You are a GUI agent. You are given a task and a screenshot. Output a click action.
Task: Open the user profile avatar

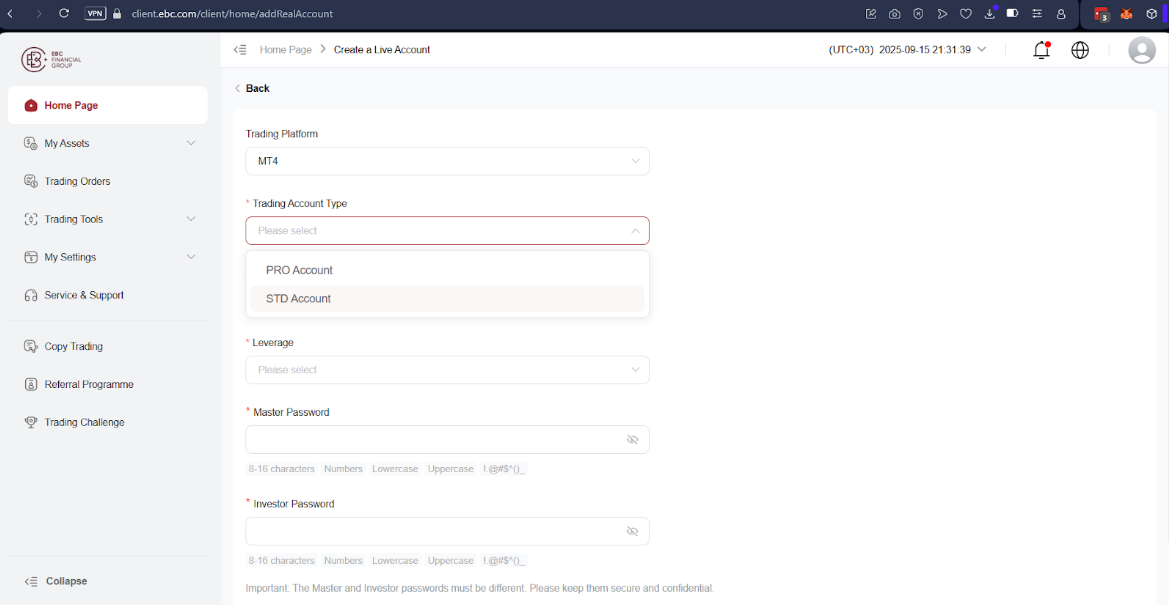[1141, 50]
